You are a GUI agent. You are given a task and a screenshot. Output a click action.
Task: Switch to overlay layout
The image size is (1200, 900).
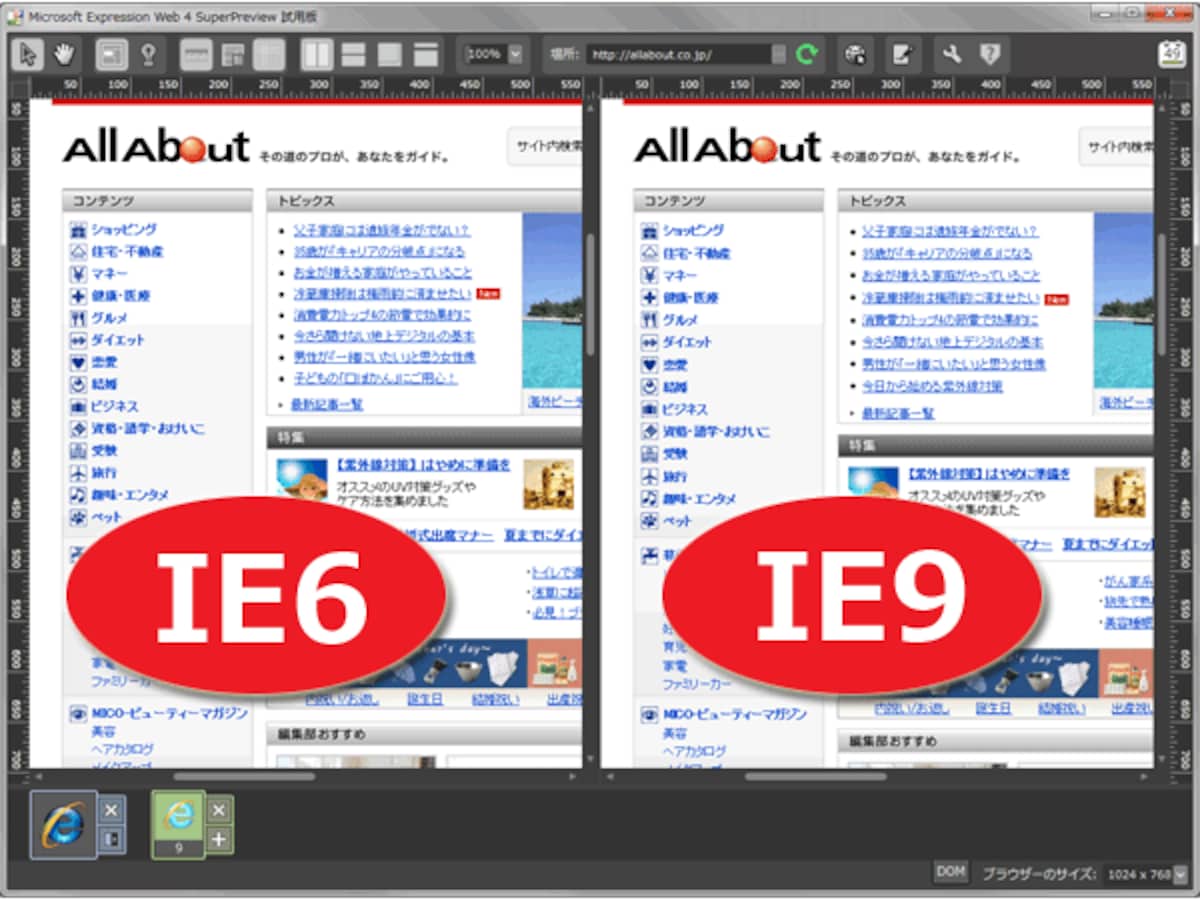pos(389,54)
